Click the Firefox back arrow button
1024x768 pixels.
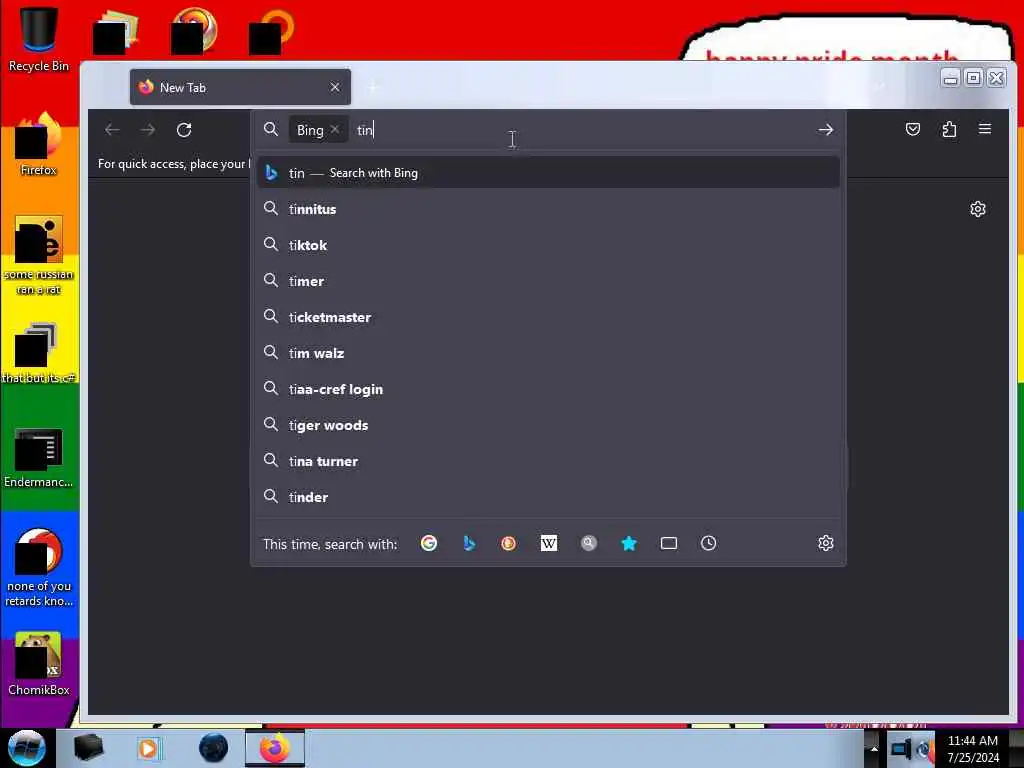coord(112,130)
